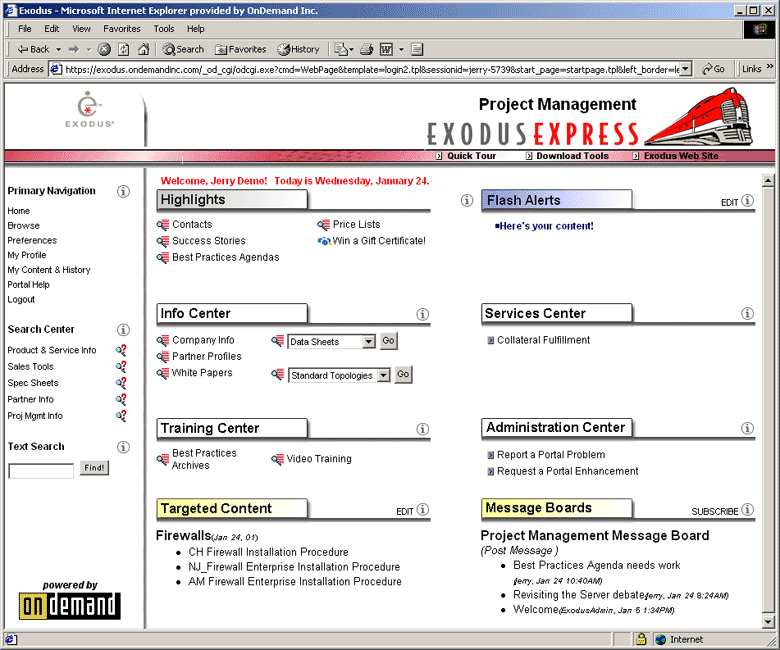This screenshot has width=780, height=650.
Task: Click the Go button next to Data Sheets
Action: pyautogui.click(x=389, y=341)
